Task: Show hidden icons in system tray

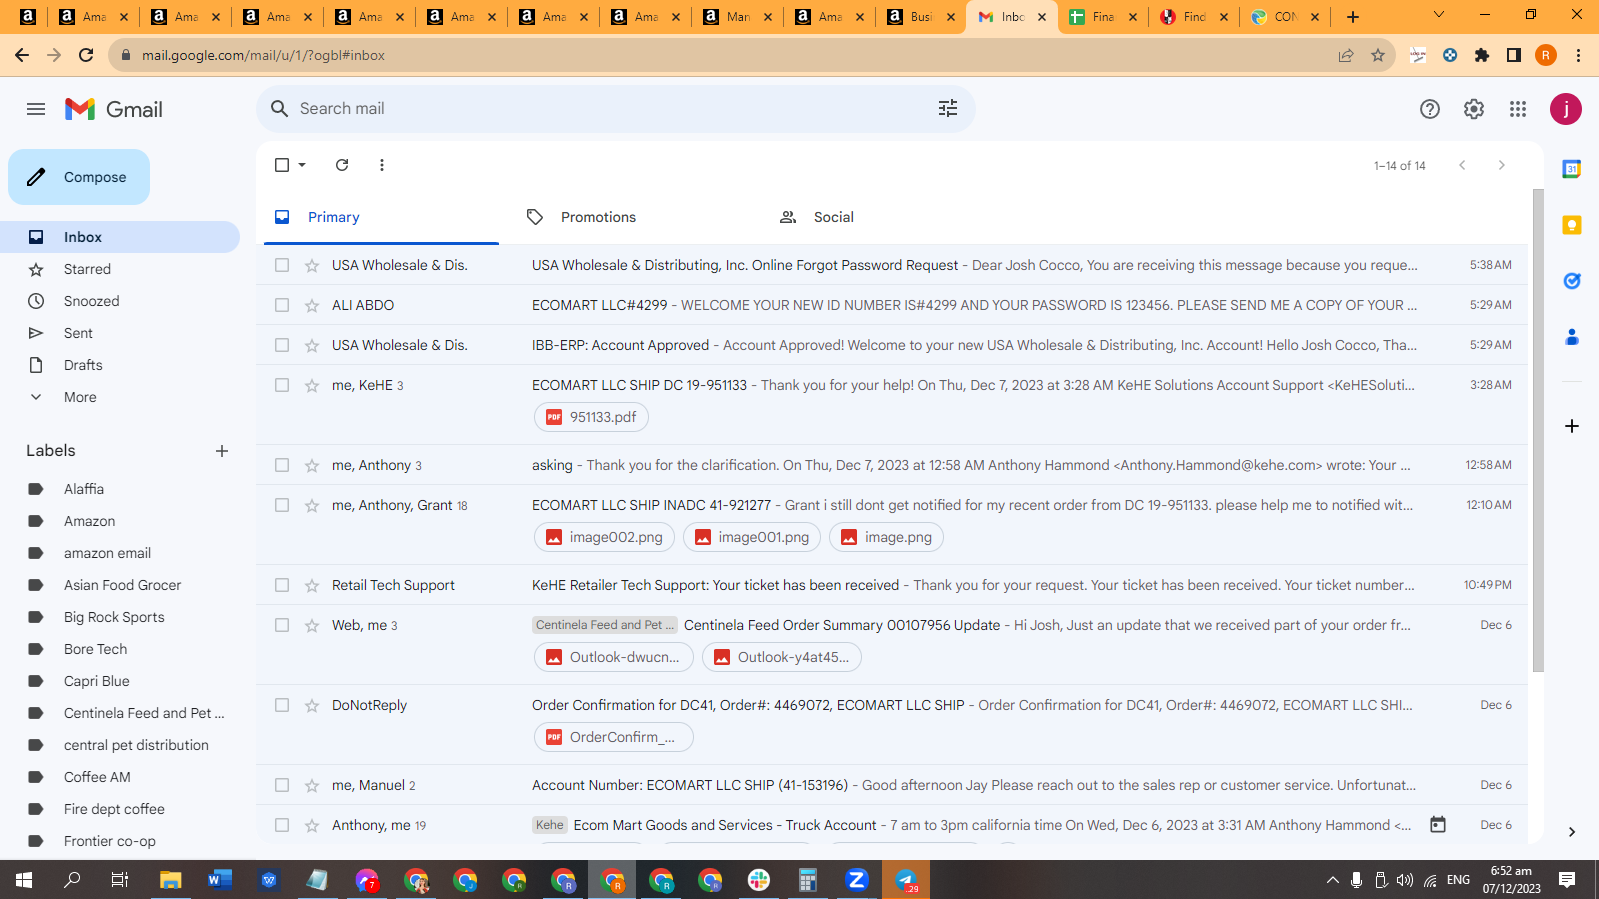Action: click(1332, 880)
